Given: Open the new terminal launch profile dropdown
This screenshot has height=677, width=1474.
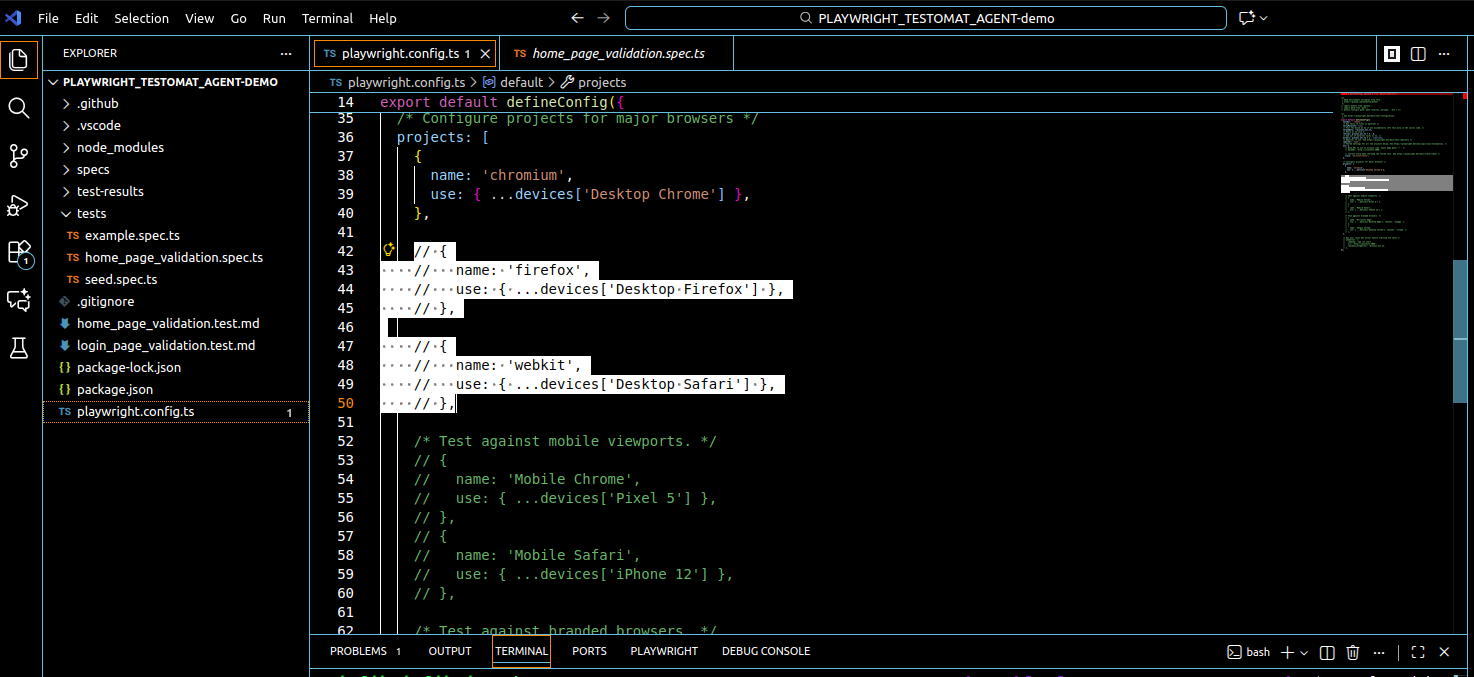Looking at the screenshot, I should (x=1304, y=652).
